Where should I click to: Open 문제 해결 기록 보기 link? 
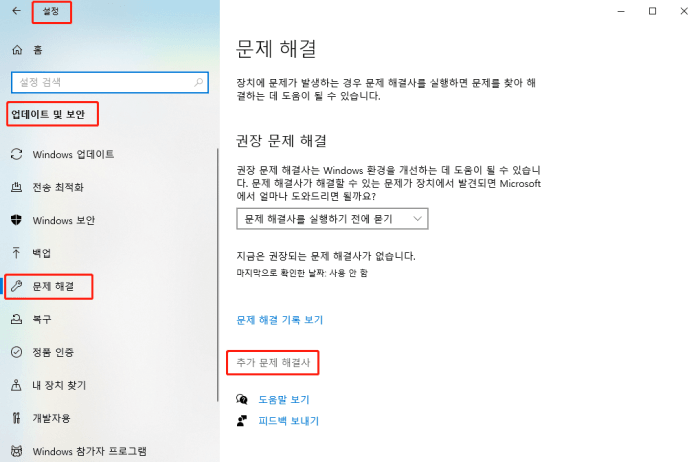[279, 320]
